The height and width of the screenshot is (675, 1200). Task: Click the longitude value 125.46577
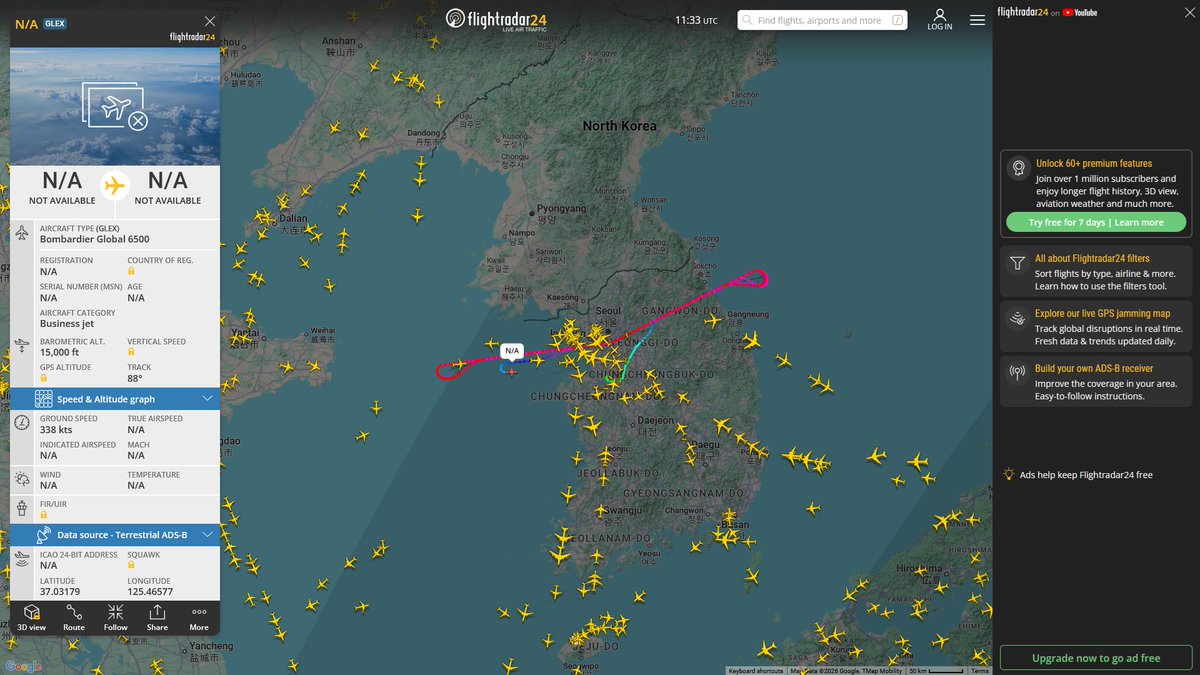(x=150, y=592)
